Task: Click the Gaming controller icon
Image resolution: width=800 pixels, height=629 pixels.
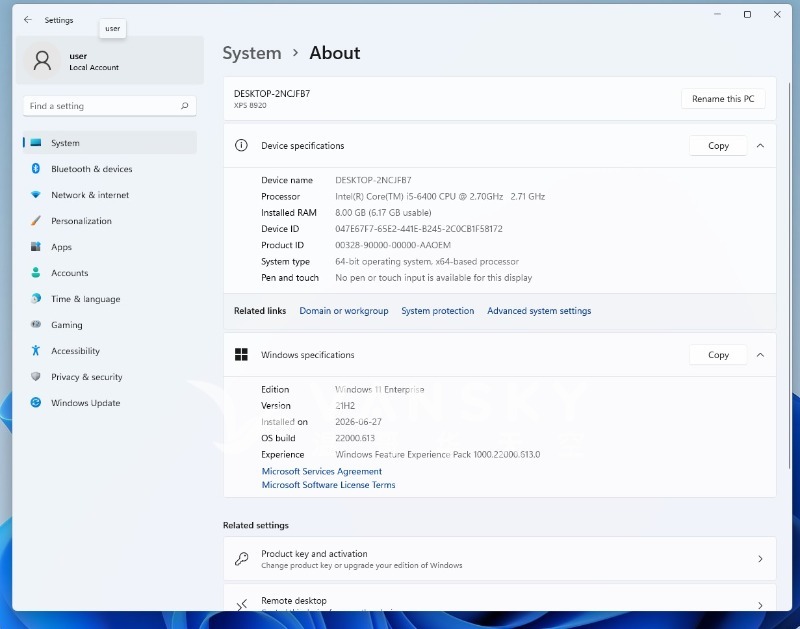Action: 36,324
